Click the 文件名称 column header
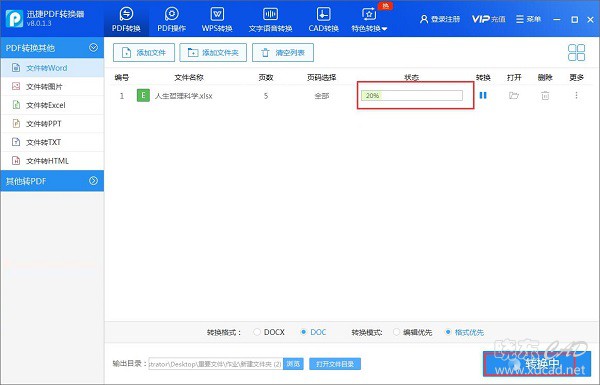Image resolution: width=600 pixels, height=385 pixels. (189, 78)
